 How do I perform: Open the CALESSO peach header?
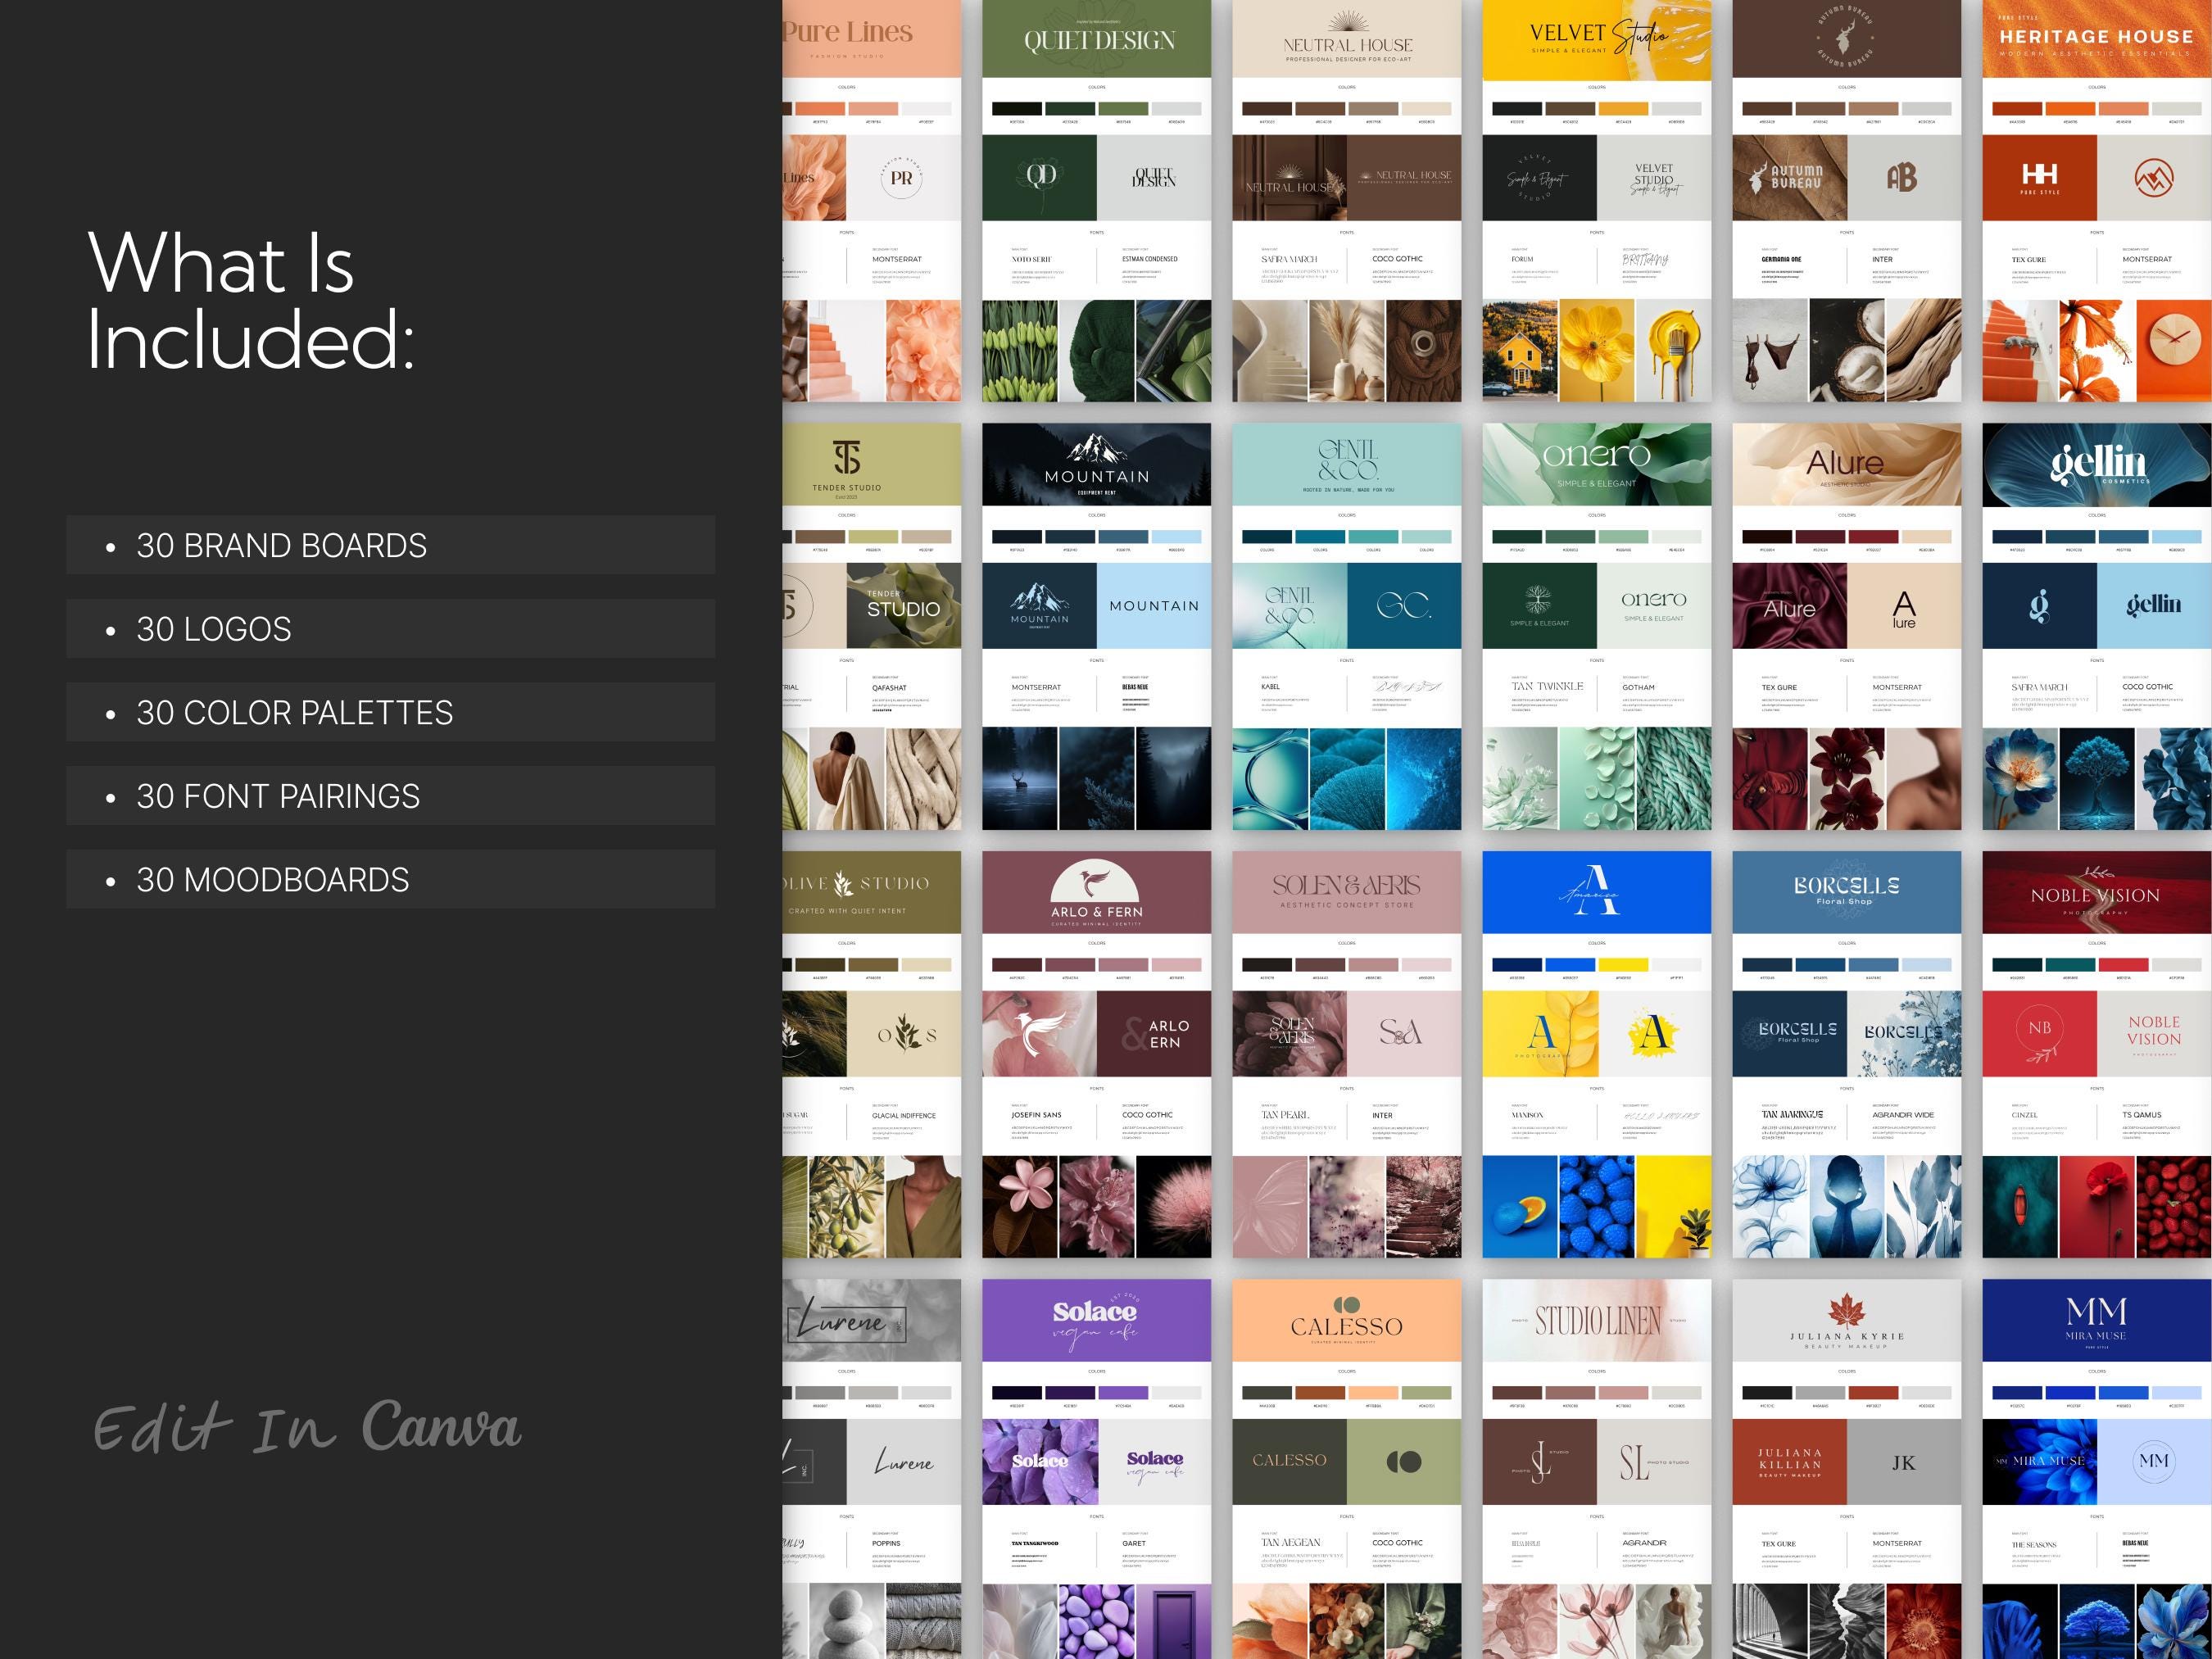pos(1347,1320)
